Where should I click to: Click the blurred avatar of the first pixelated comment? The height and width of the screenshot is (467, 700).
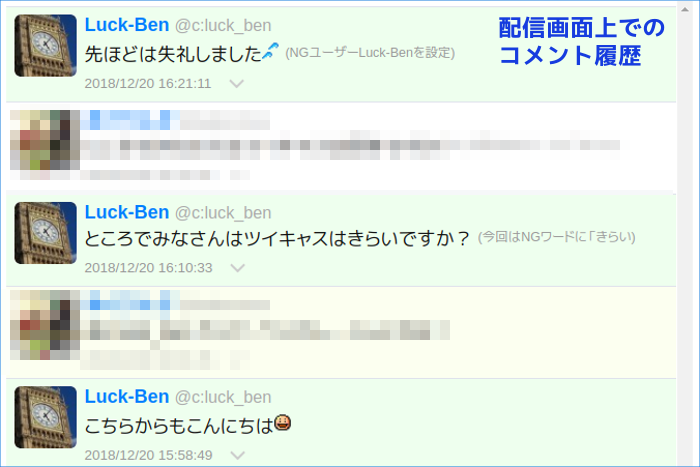[45, 140]
